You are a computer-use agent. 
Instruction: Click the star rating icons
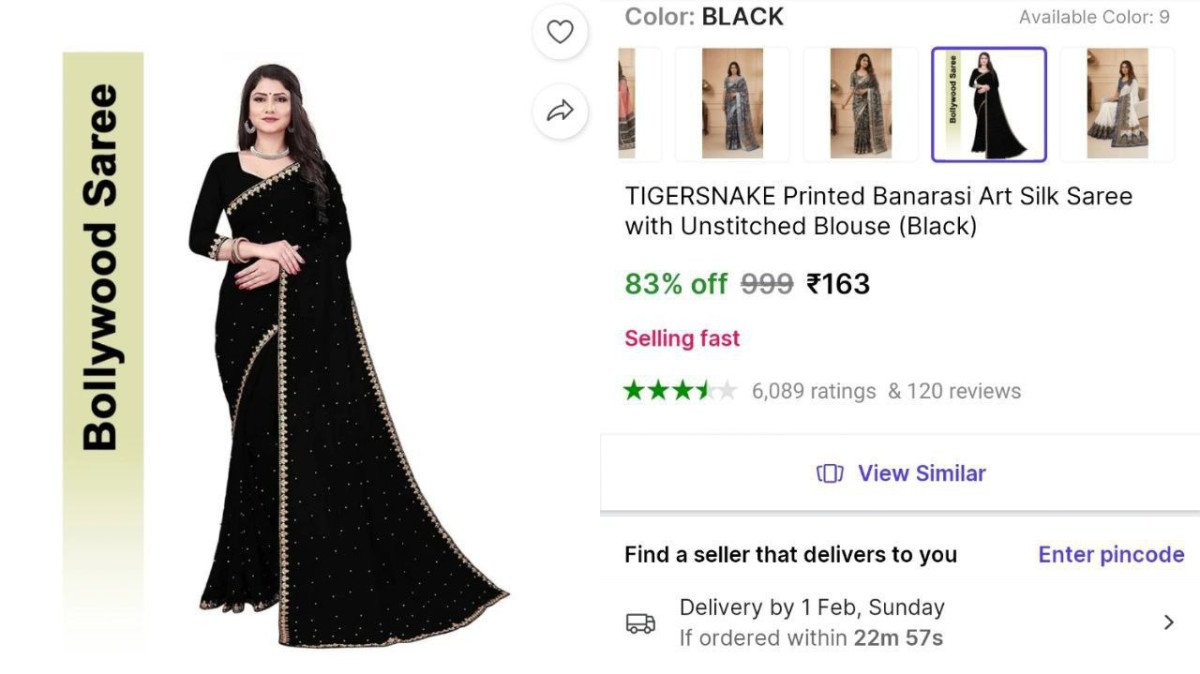pyautogui.click(x=680, y=390)
